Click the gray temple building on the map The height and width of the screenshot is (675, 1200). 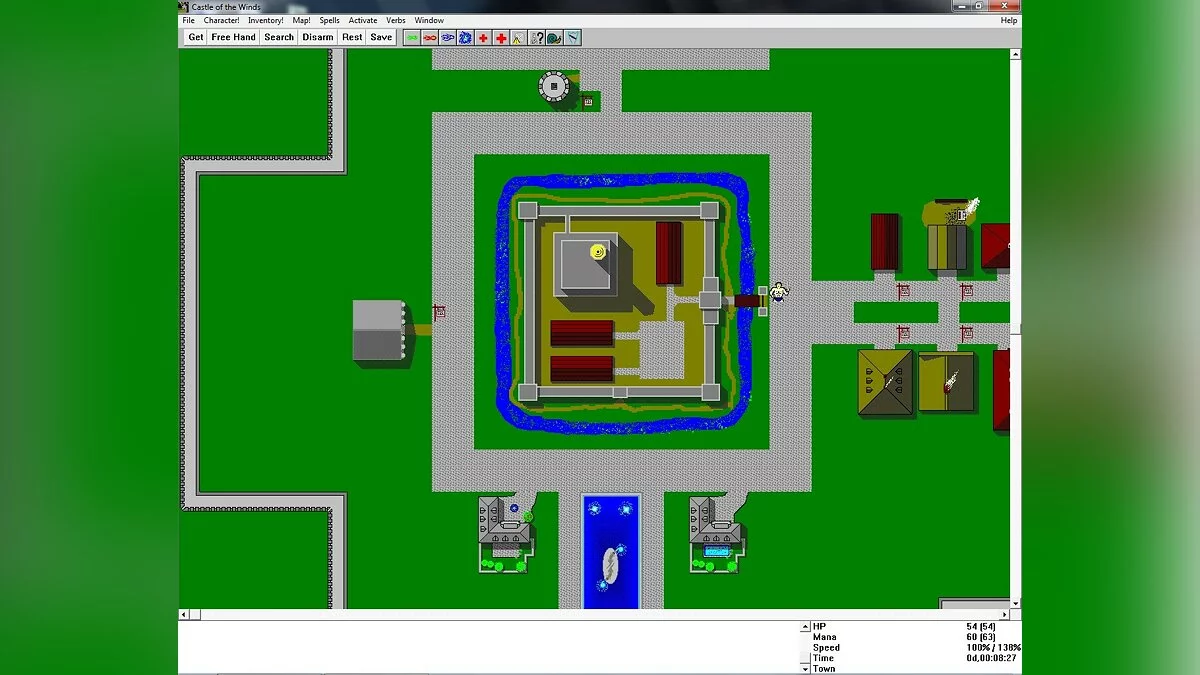[x=378, y=330]
